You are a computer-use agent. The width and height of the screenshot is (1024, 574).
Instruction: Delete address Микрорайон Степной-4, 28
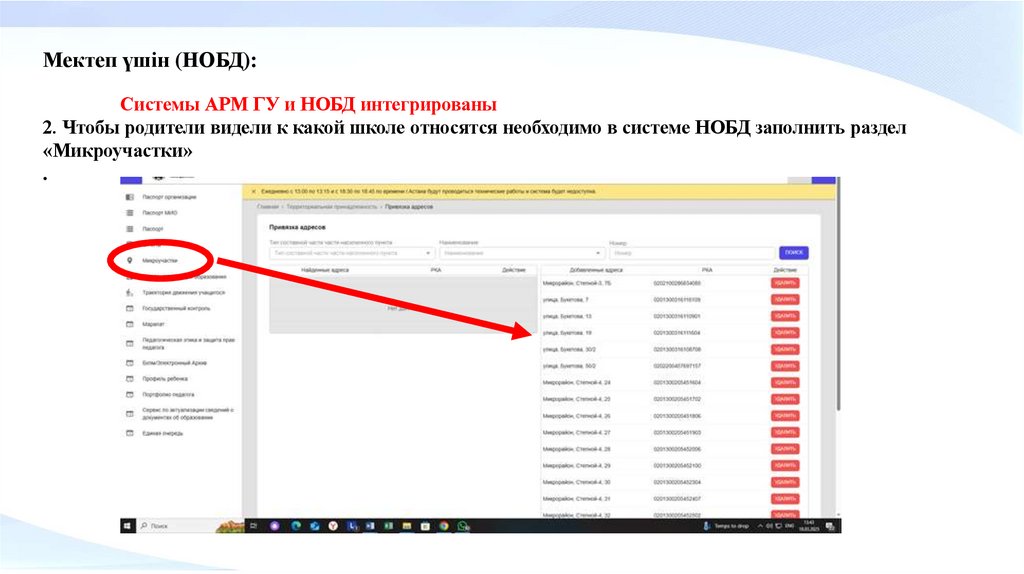(785, 449)
